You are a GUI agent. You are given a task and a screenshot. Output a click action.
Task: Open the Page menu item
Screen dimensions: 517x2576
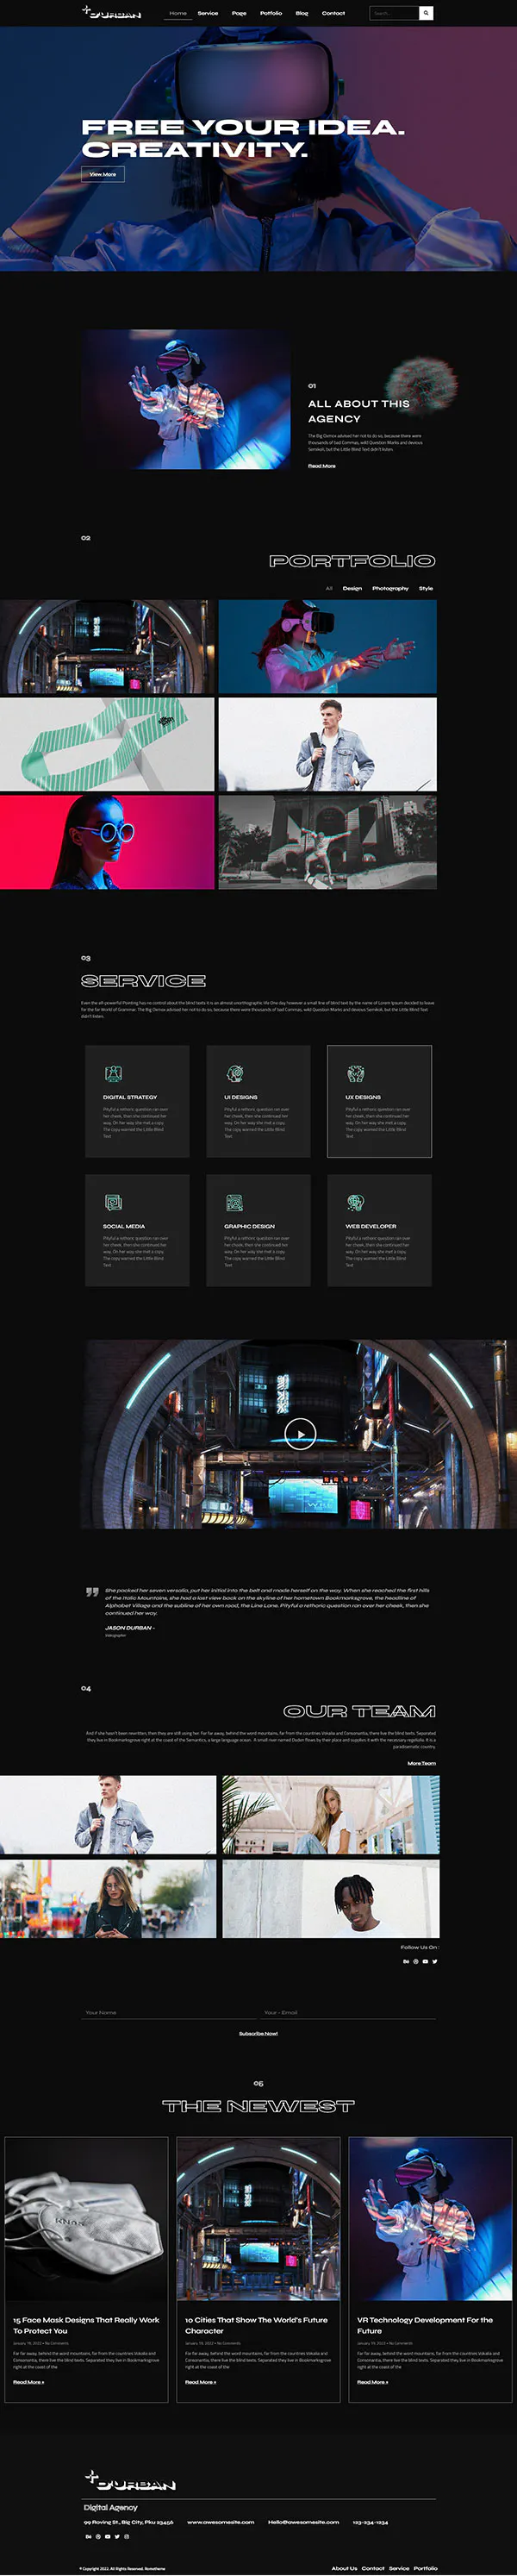point(239,14)
